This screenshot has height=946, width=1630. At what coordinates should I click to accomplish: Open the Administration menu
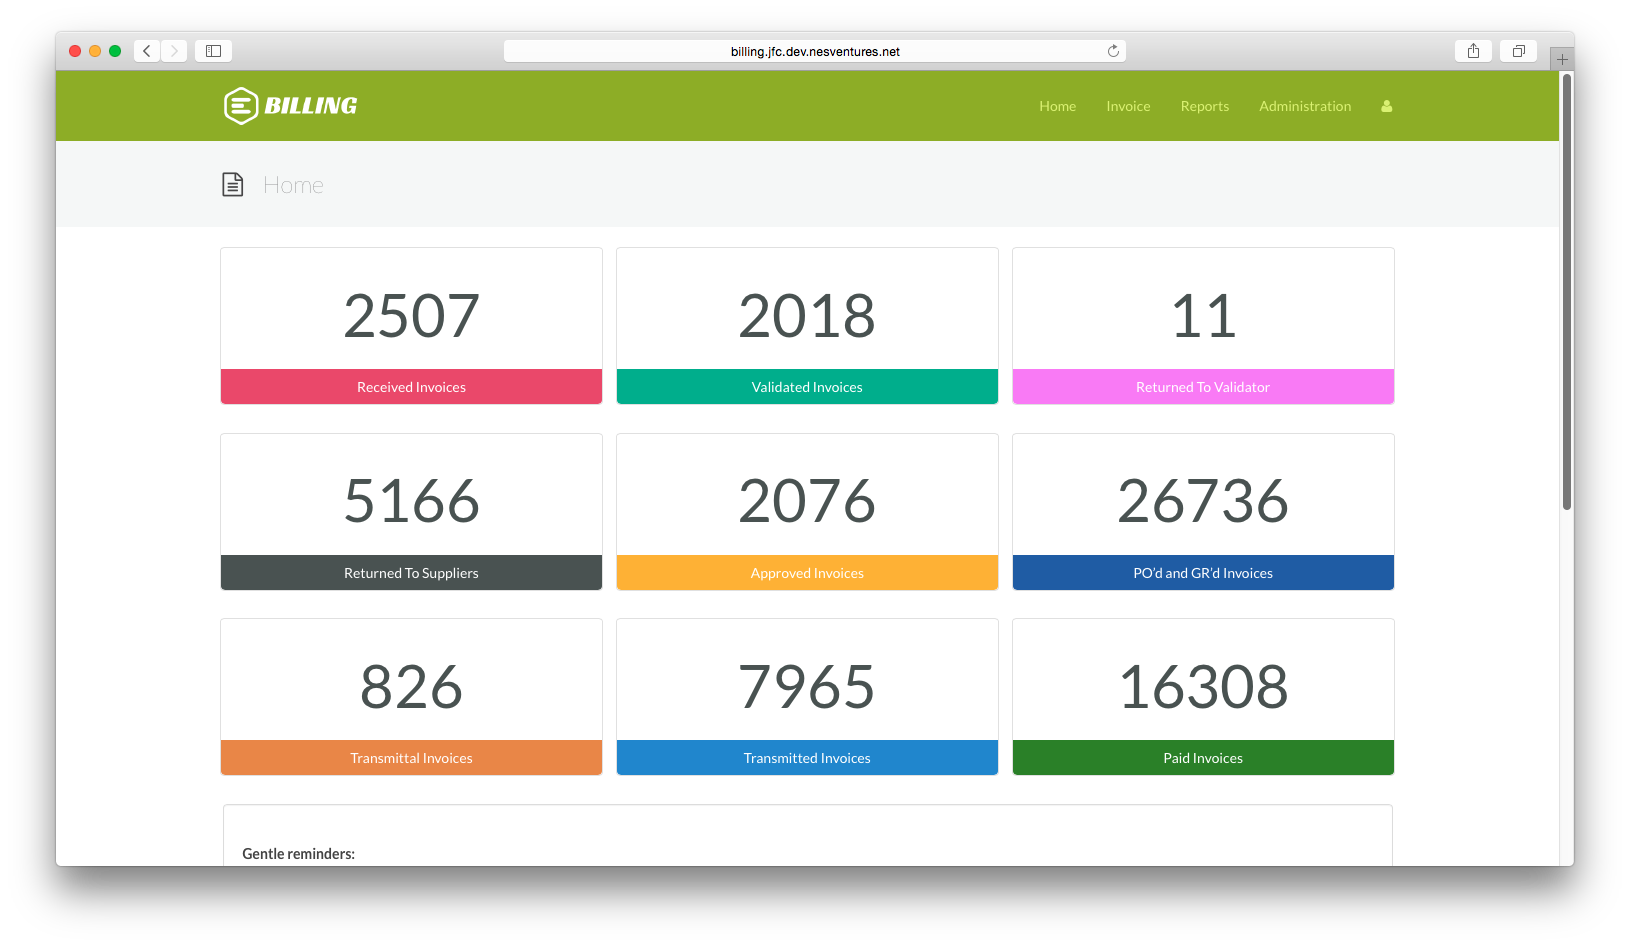pyautogui.click(x=1304, y=106)
